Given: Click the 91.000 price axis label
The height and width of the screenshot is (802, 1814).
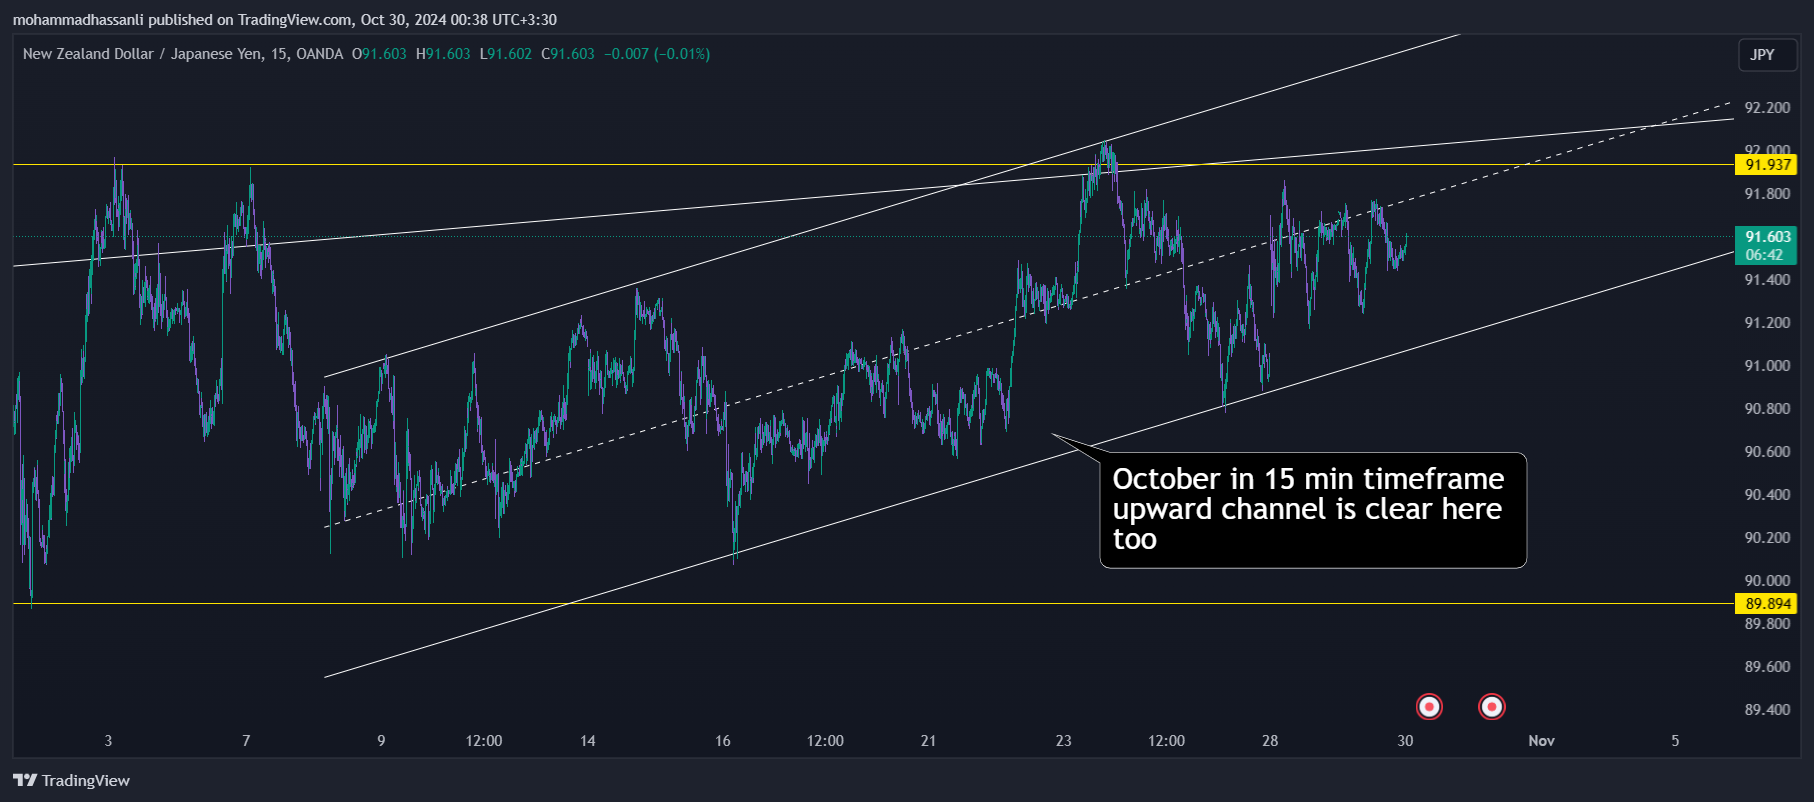Looking at the screenshot, I should 1767,366.
